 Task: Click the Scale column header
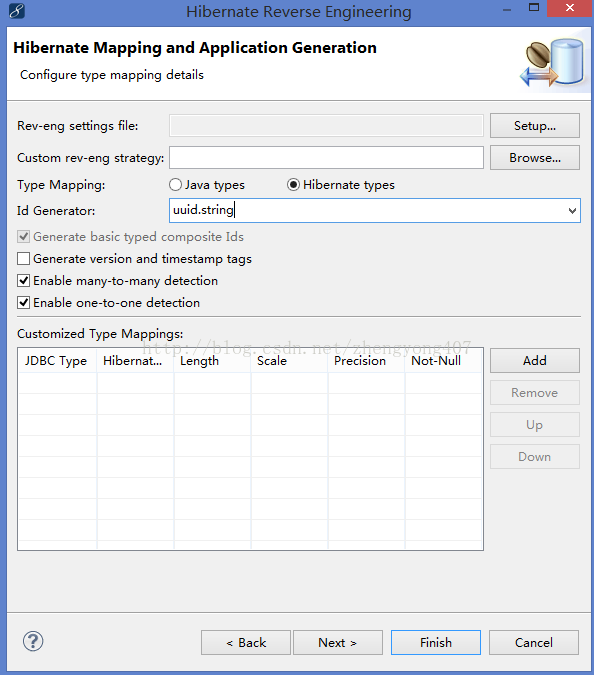(290, 361)
